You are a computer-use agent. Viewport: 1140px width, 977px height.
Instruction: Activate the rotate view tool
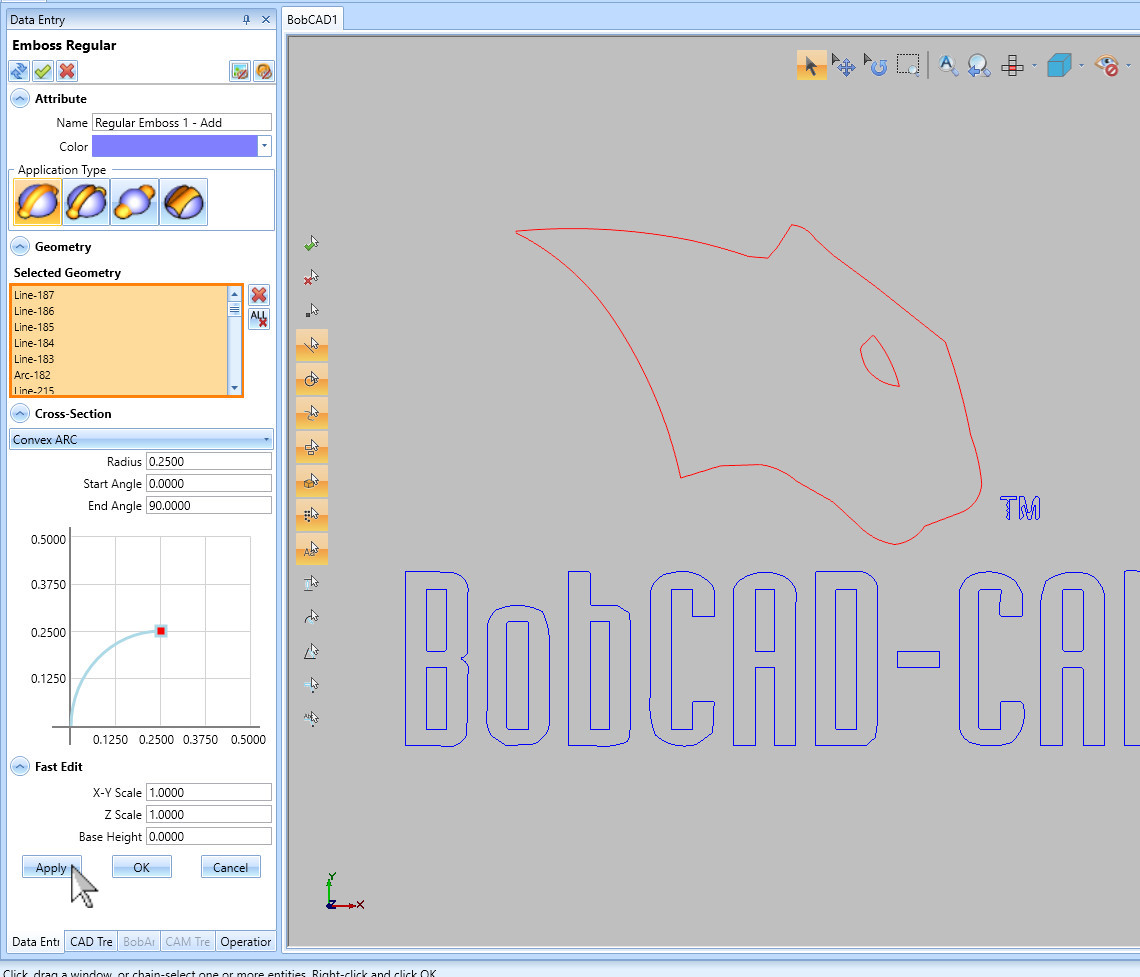876,64
